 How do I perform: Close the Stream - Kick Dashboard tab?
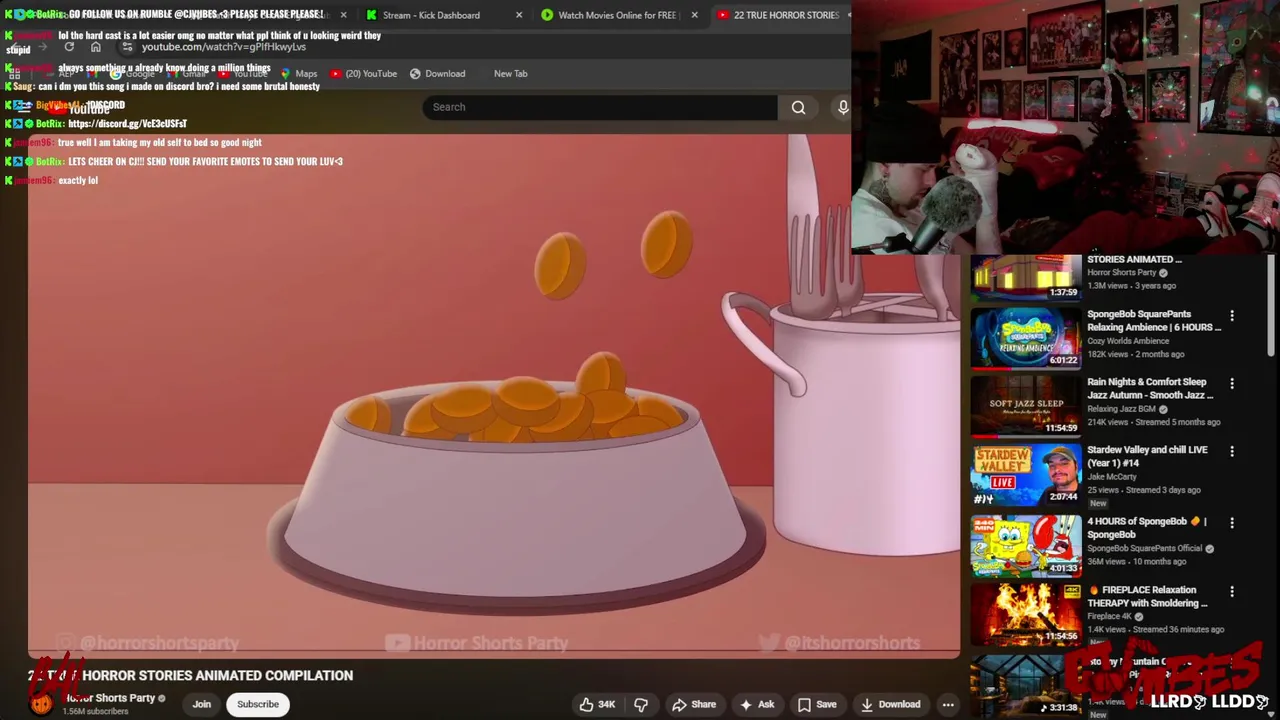pos(518,15)
